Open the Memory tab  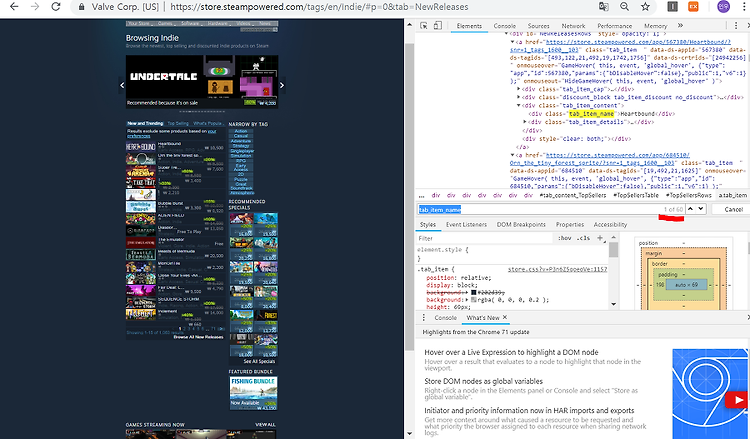pyautogui.click(x=655, y=26)
